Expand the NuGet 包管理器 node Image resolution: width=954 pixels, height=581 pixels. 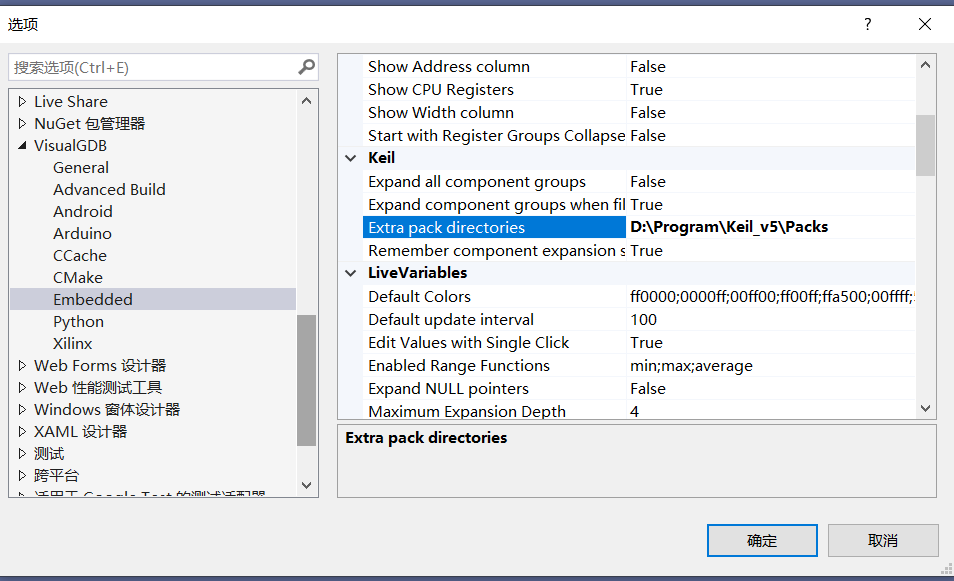tap(23, 124)
